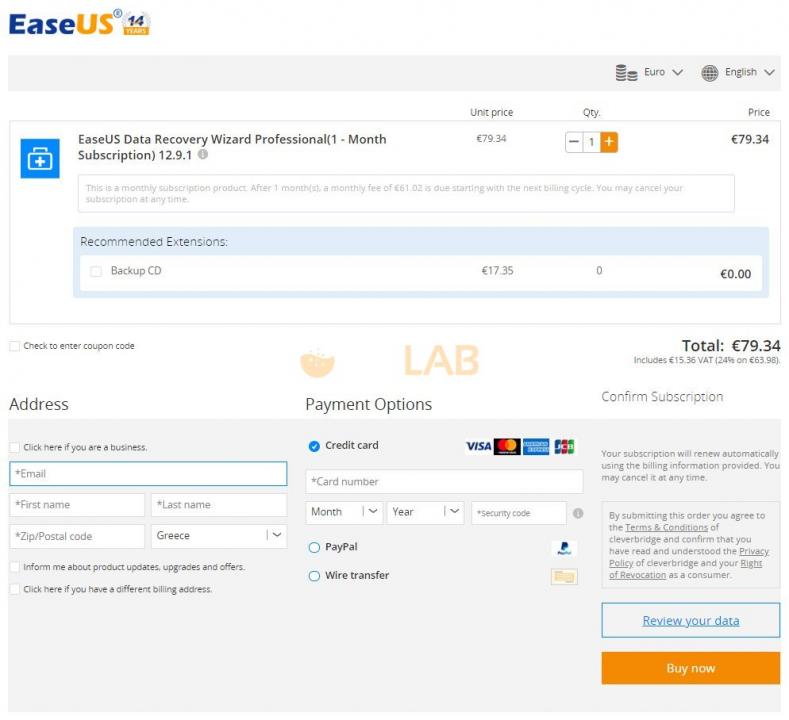The image size is (789, 720).
Task: Open the Euro currency dropdown
Action: pos(663,72)
